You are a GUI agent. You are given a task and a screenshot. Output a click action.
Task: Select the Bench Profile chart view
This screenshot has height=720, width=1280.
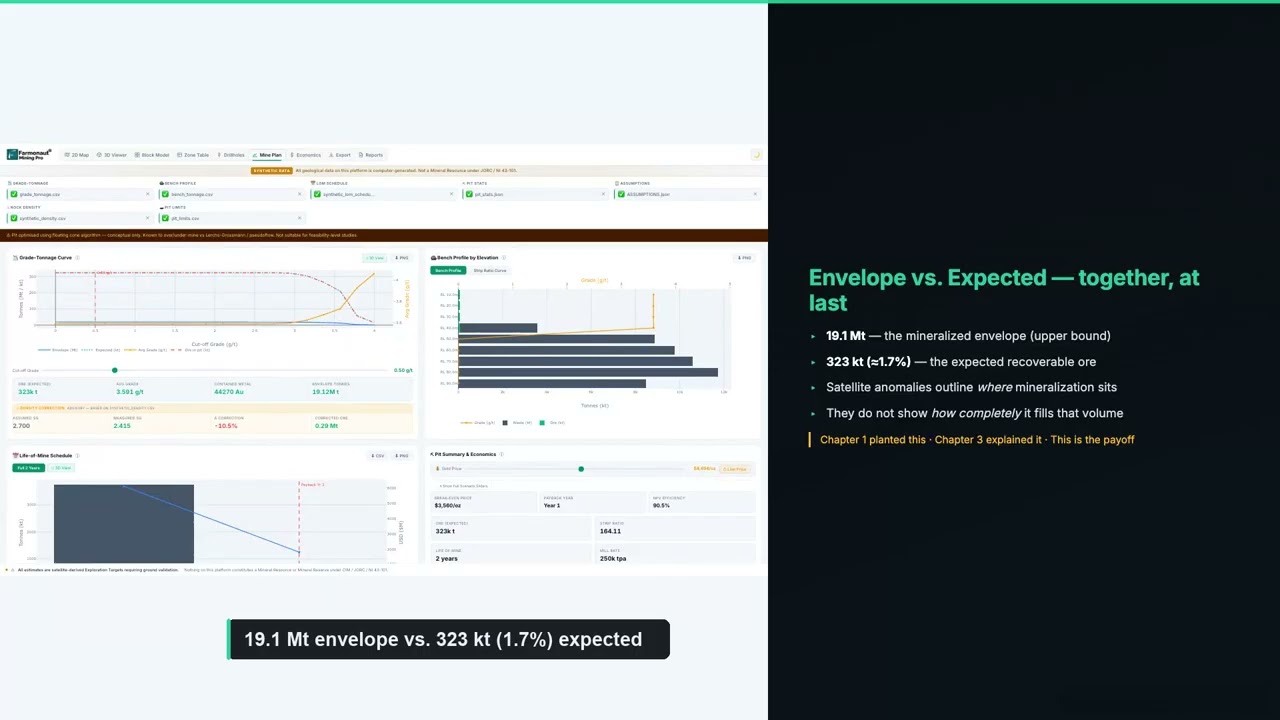[x=448, y=270]
